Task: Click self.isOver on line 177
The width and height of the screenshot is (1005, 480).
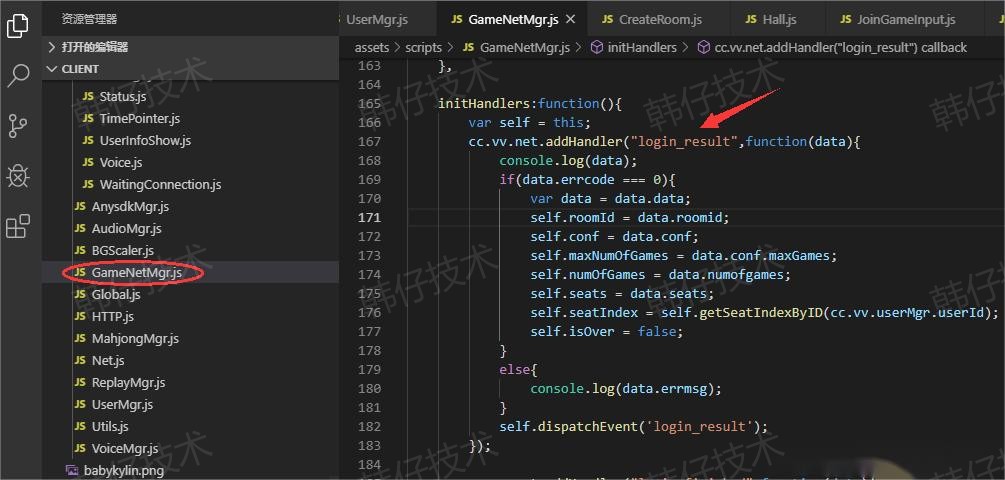Action: pos(572,331)
